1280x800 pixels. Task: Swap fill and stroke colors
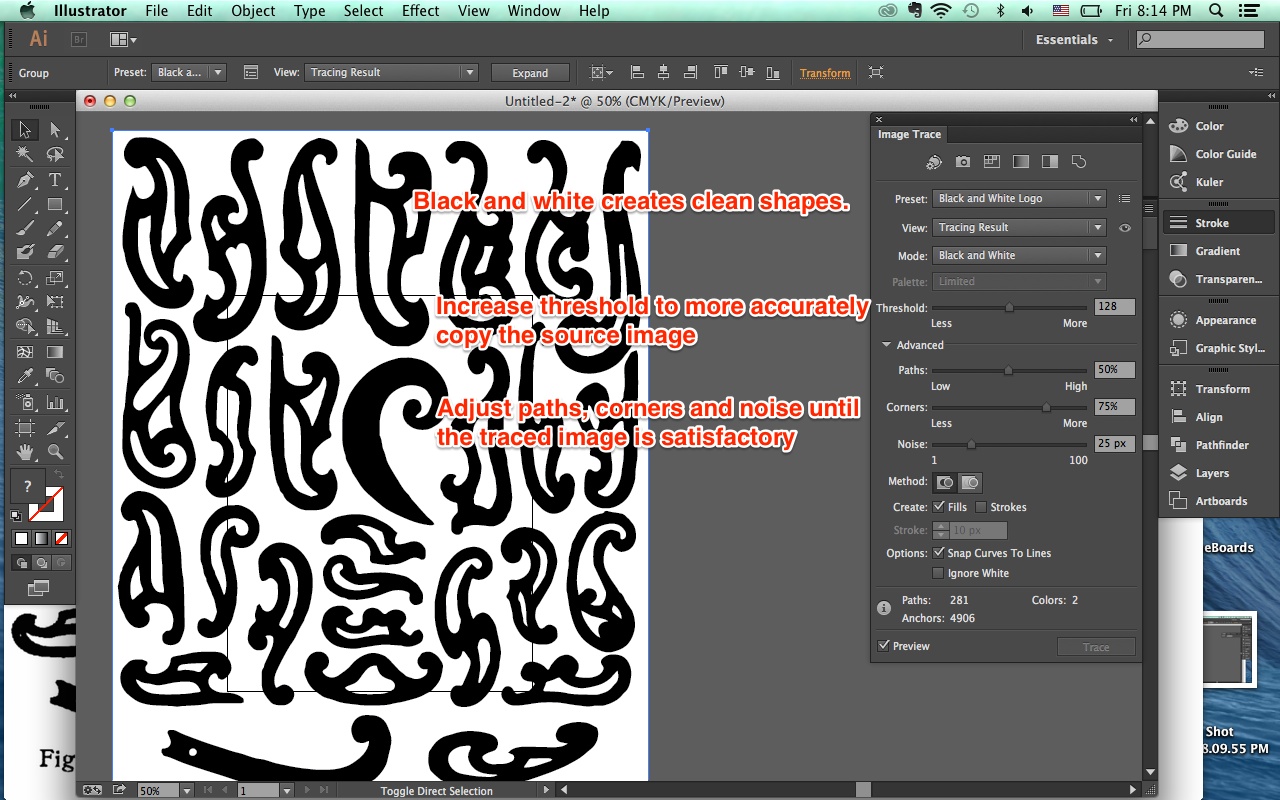pyautogui.click(x=58, y=473)
